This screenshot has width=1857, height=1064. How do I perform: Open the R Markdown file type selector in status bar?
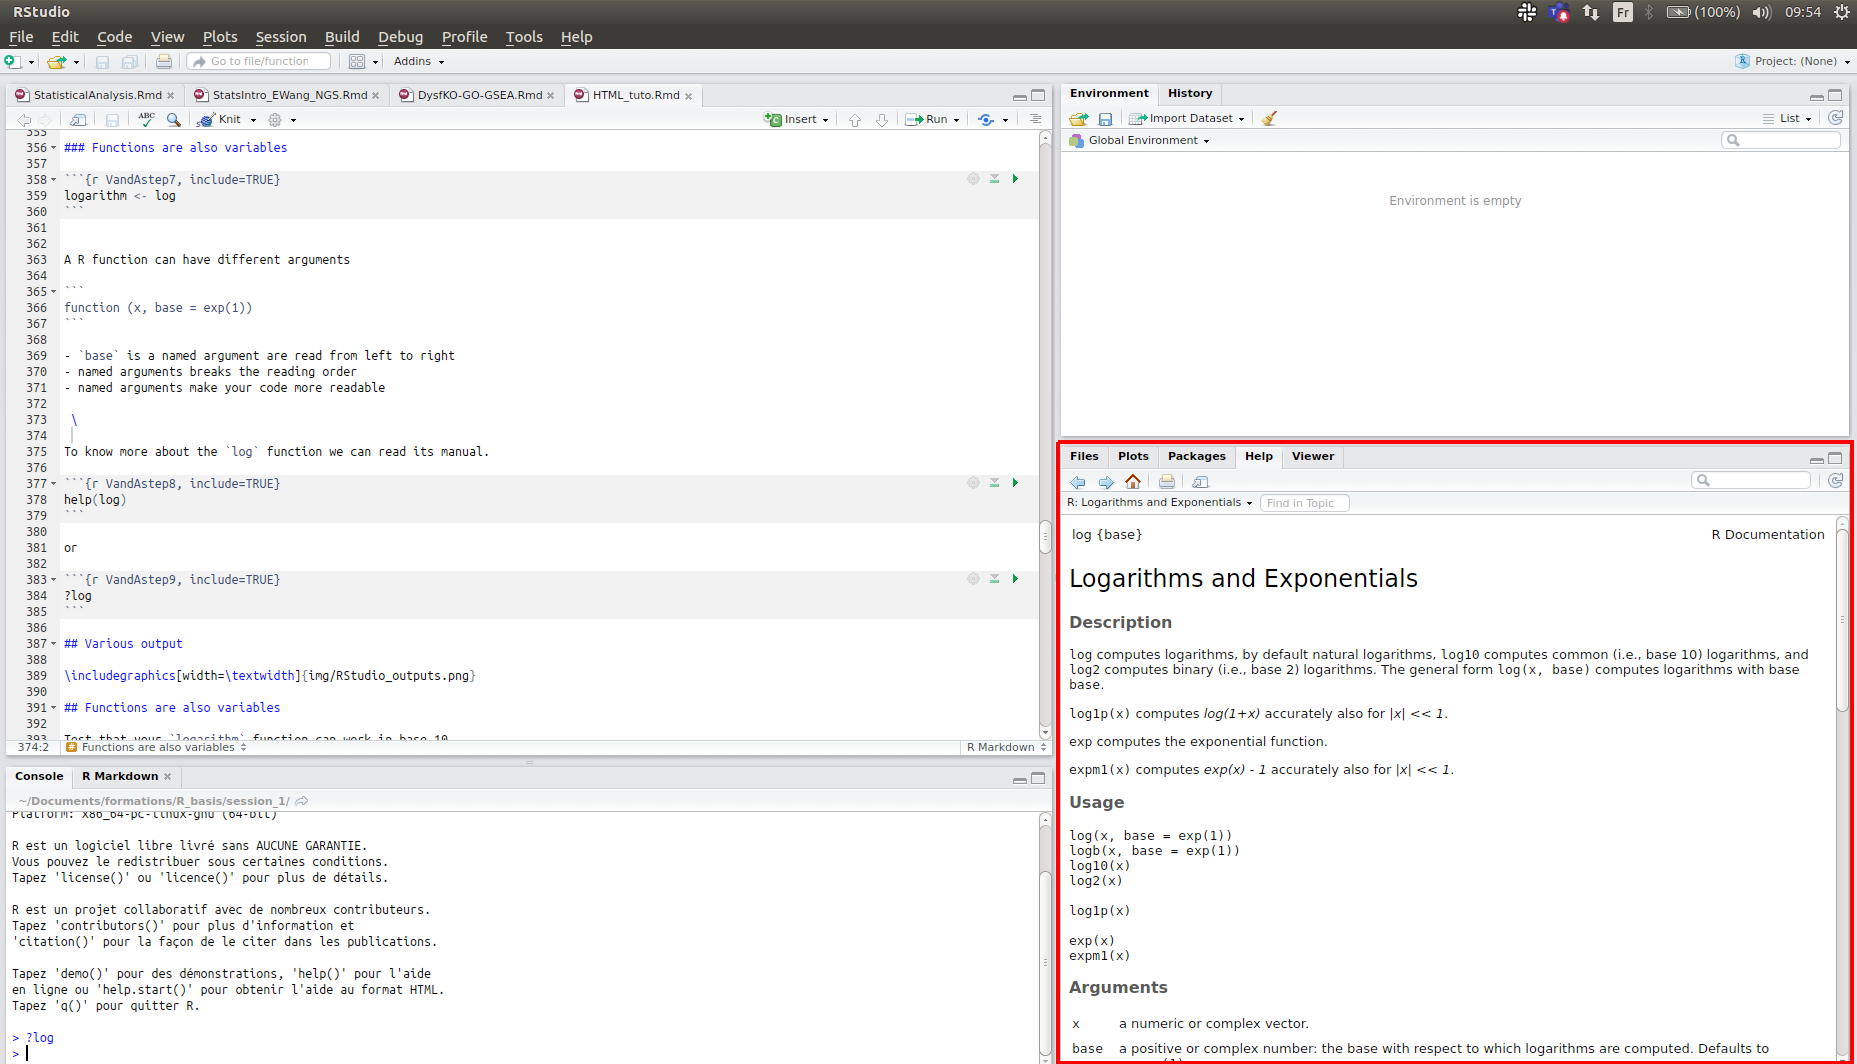(x=1007, y=748)
